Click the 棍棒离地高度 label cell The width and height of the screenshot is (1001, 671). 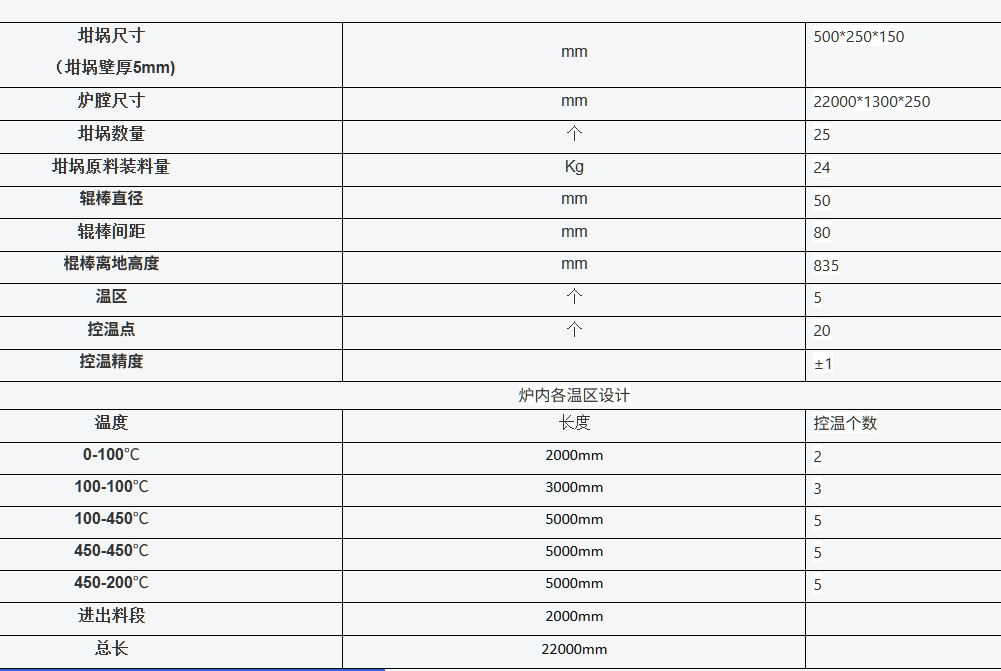point(111,264)
